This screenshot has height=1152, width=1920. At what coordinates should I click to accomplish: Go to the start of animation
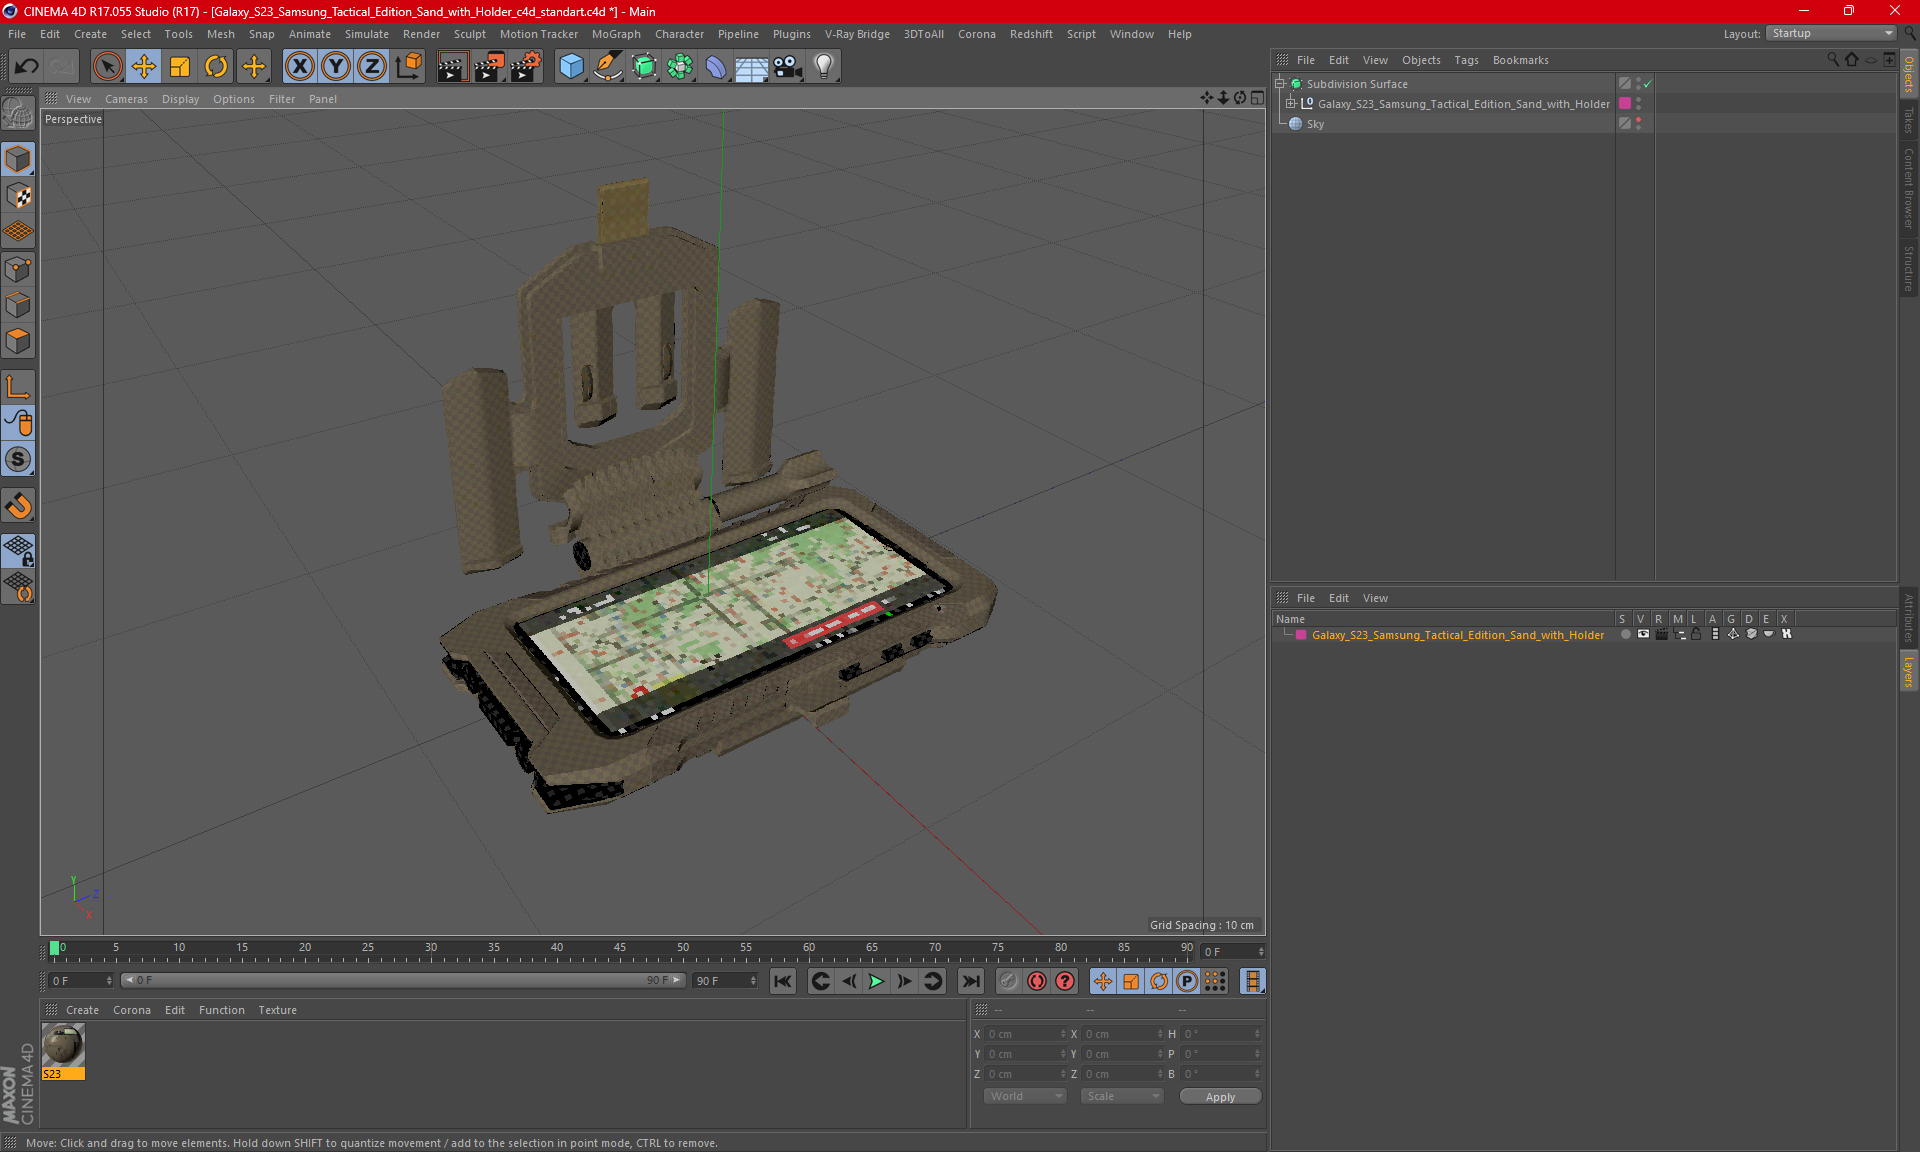click(x=782, y=981)
